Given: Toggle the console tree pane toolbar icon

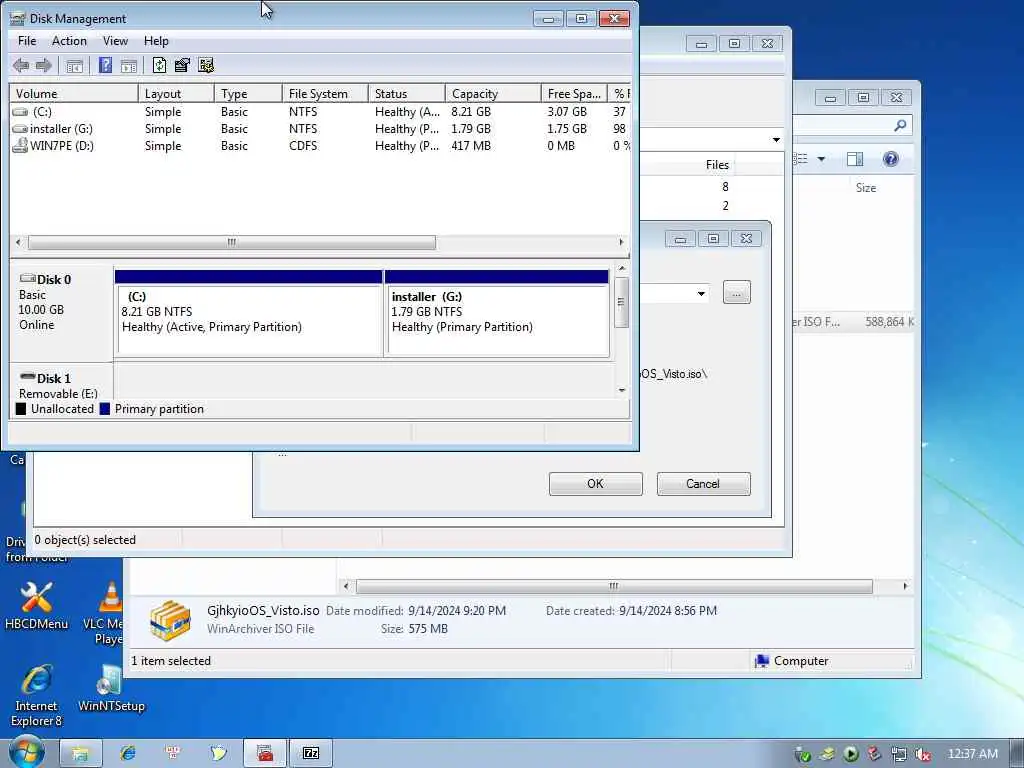Looking at the screenshot, I should coord(74,65).
